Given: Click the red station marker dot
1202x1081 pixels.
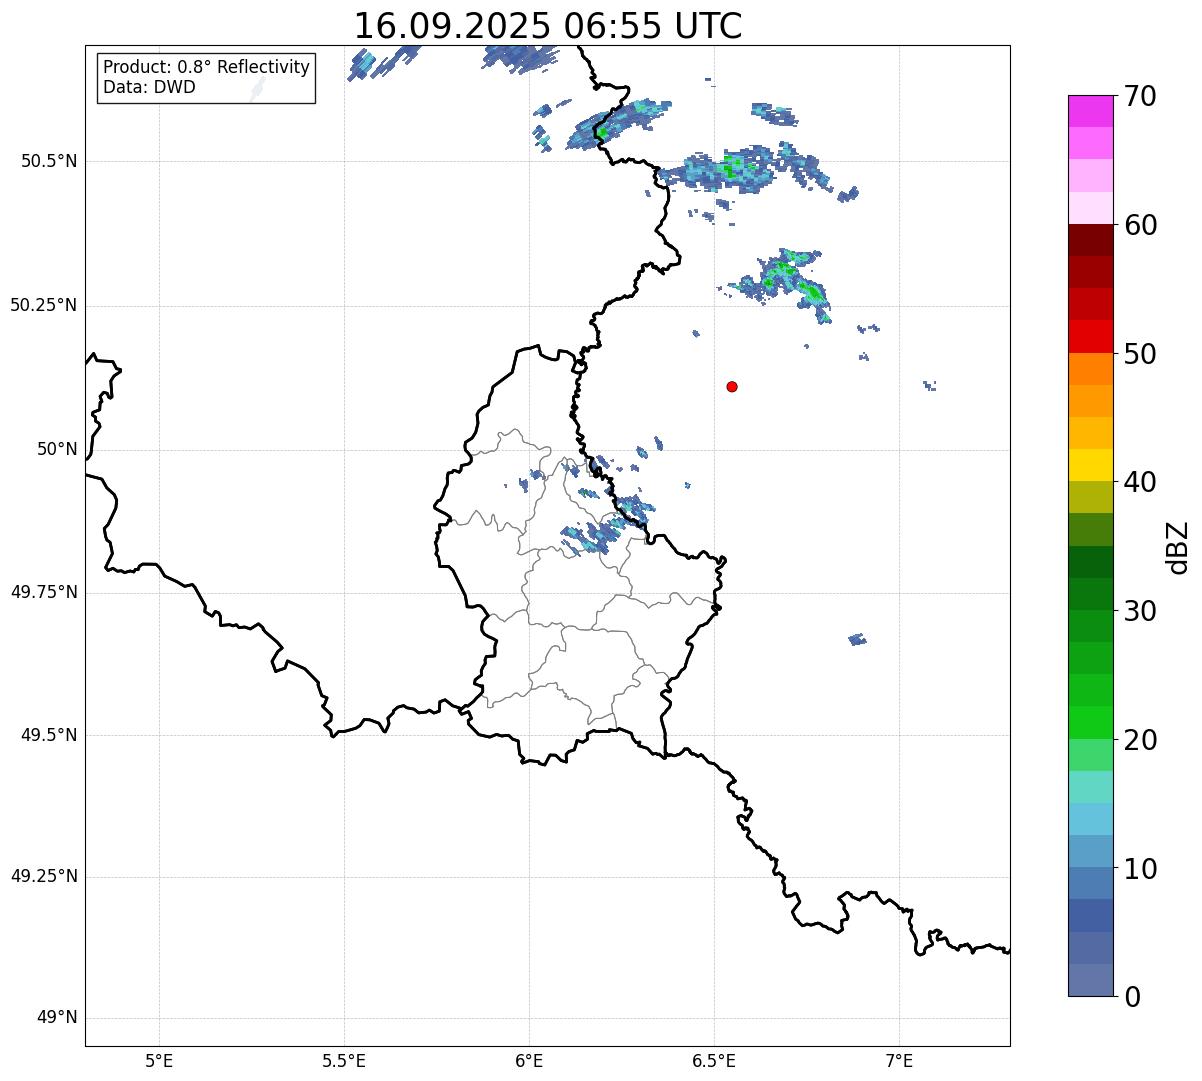Looking at the screenshot, I should coord(732,386).
